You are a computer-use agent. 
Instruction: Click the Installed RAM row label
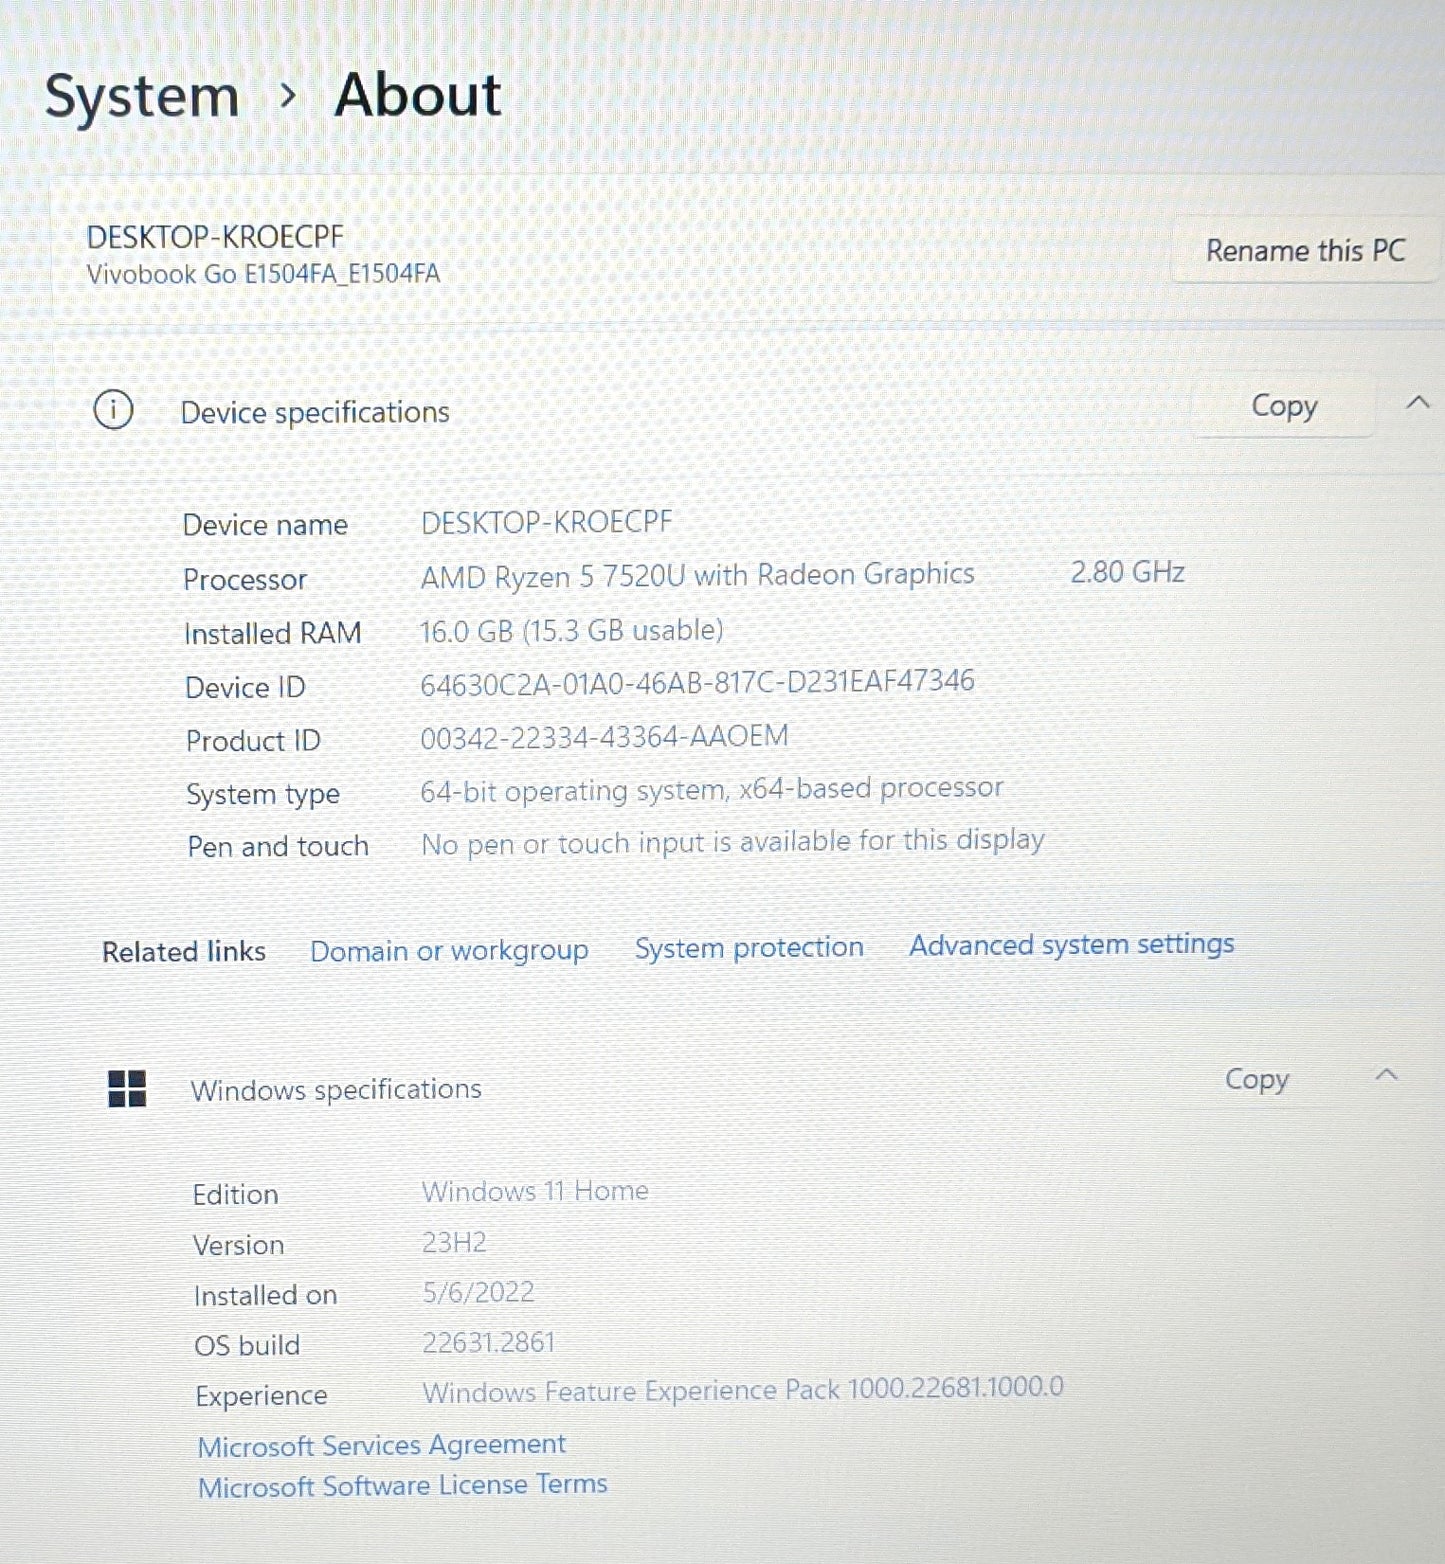[272, 633]
